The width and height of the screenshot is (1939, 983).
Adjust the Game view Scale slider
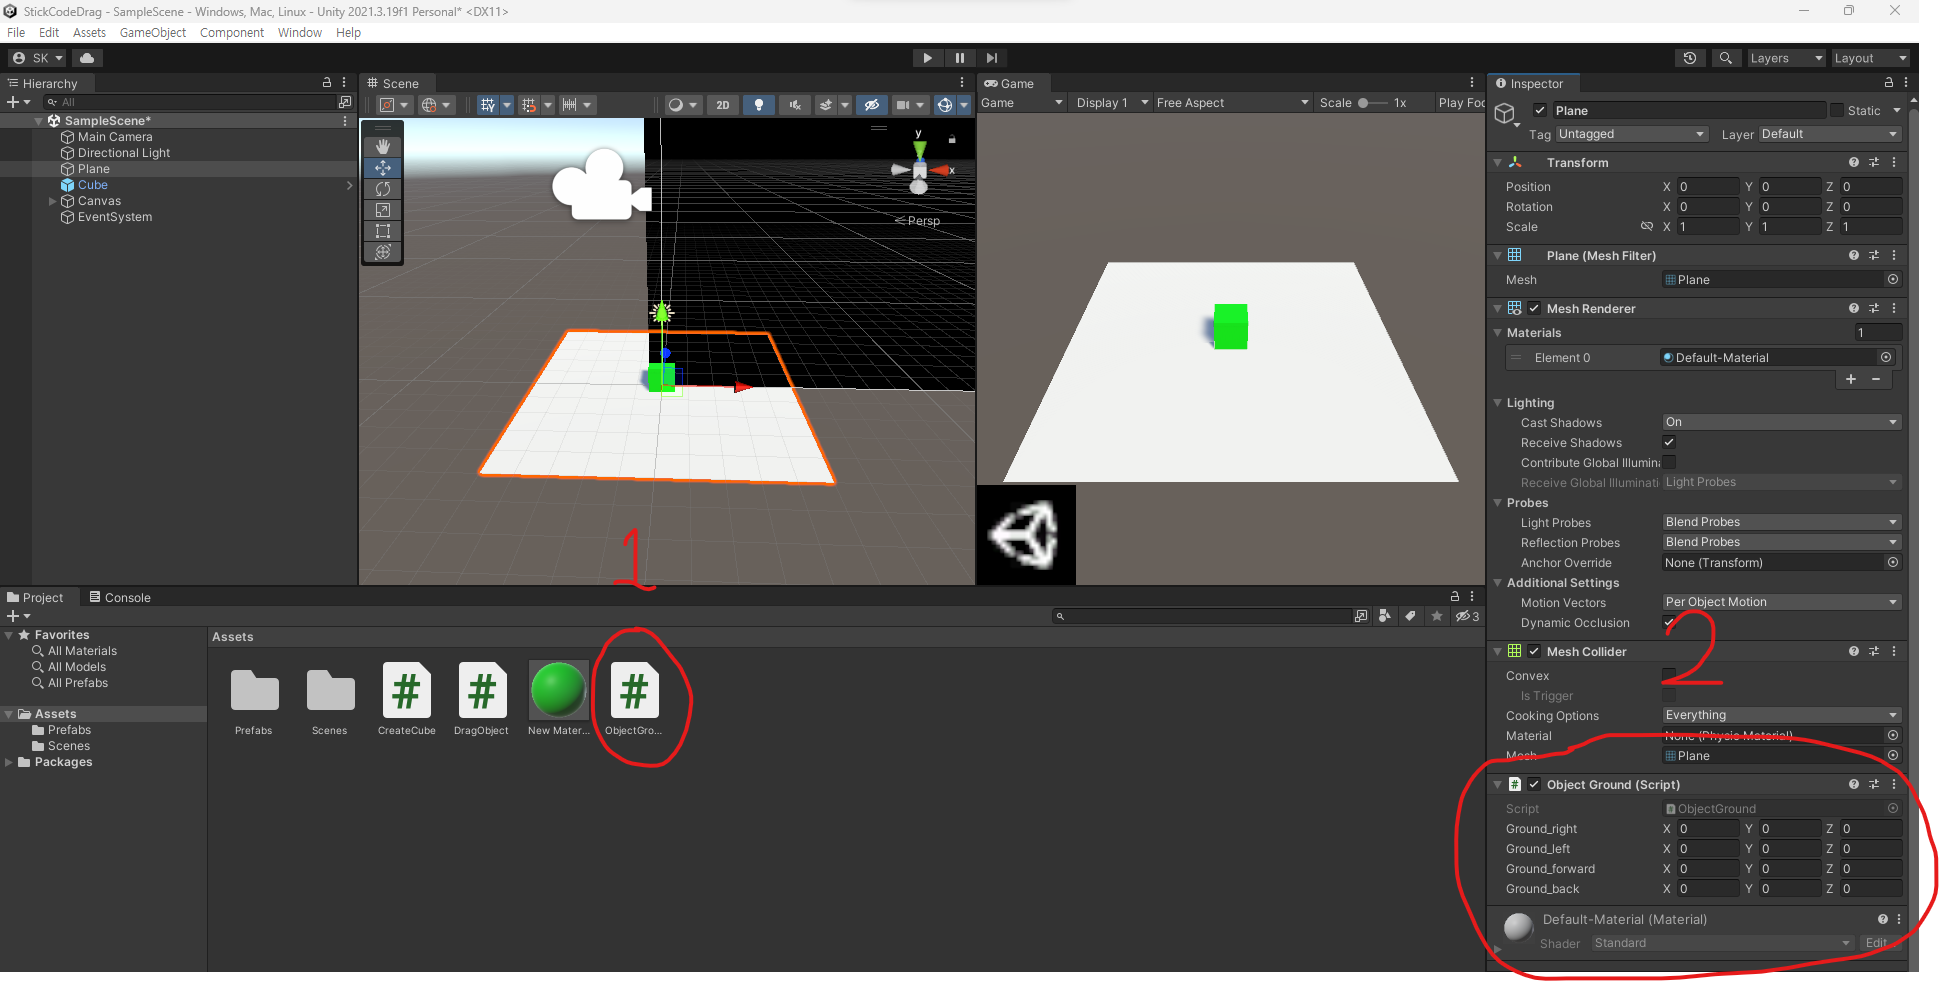1372,103
